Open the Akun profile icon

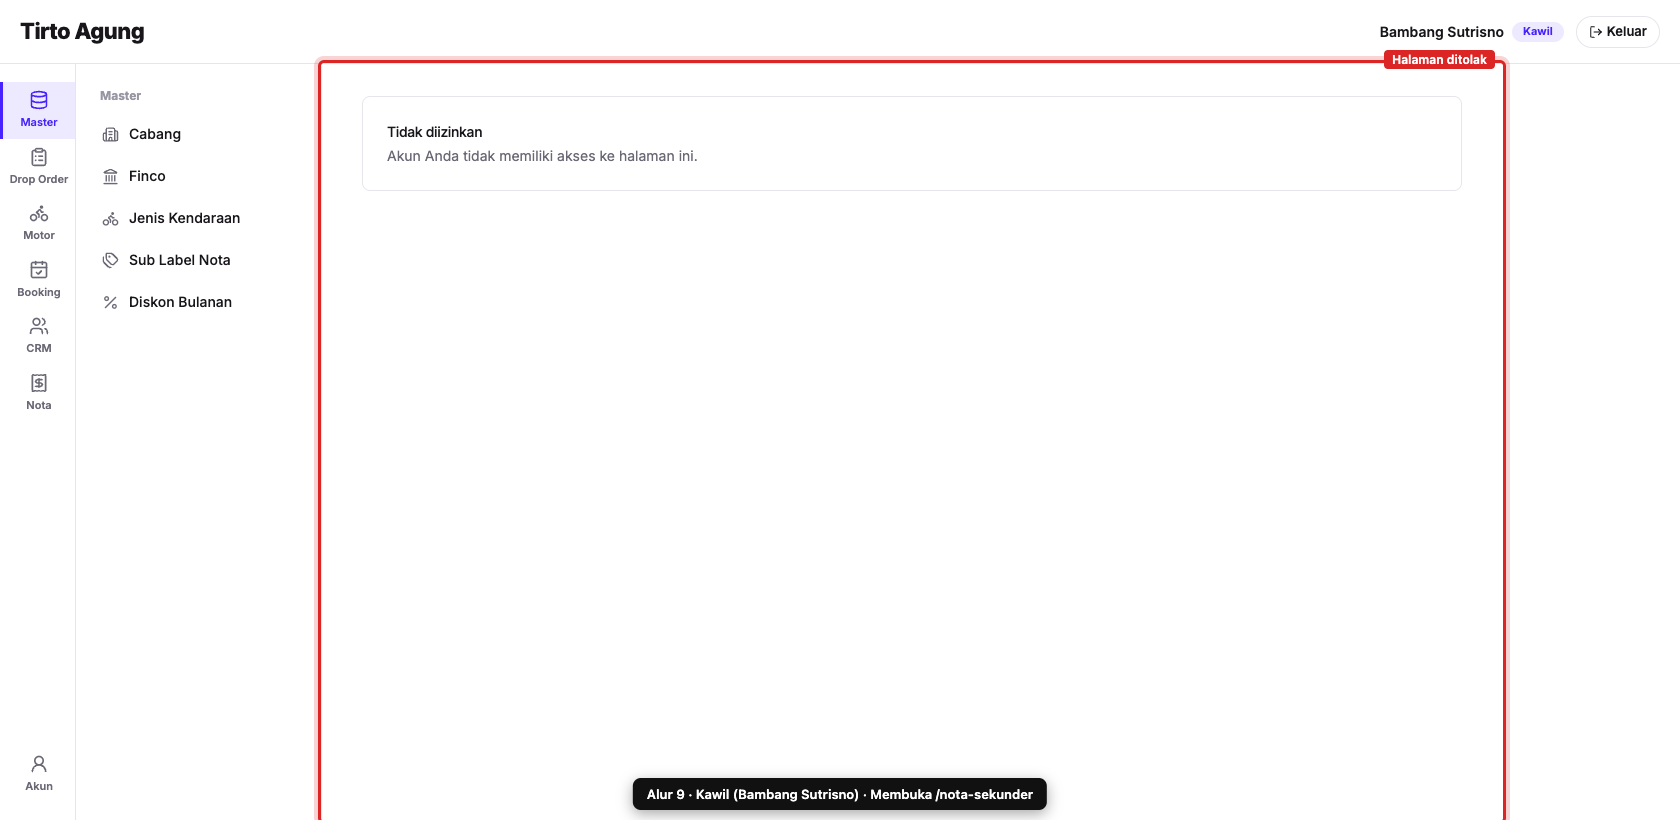coord(39,764)
